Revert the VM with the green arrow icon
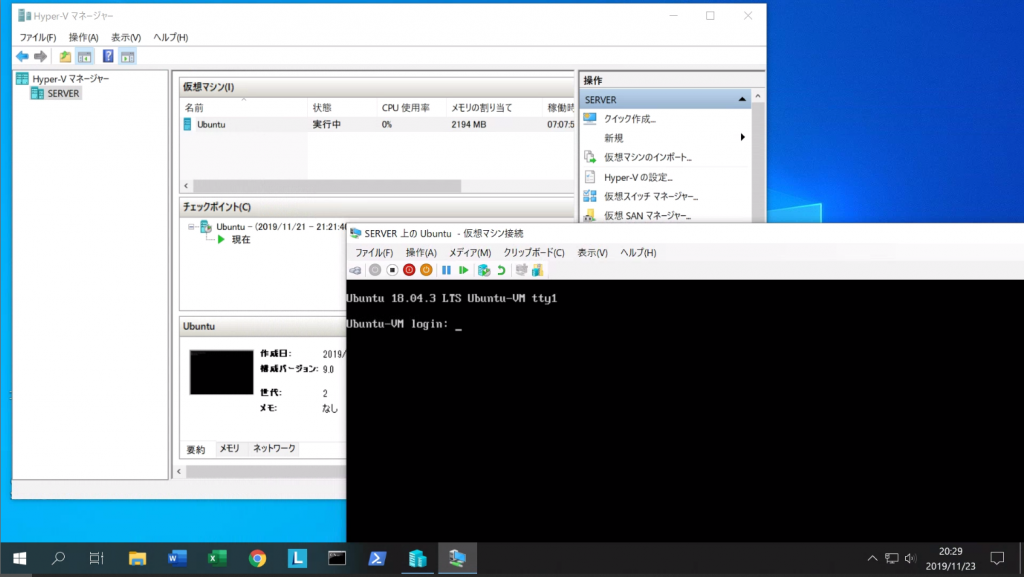This screenshot has width=1024, height=577. click(501, 270)
